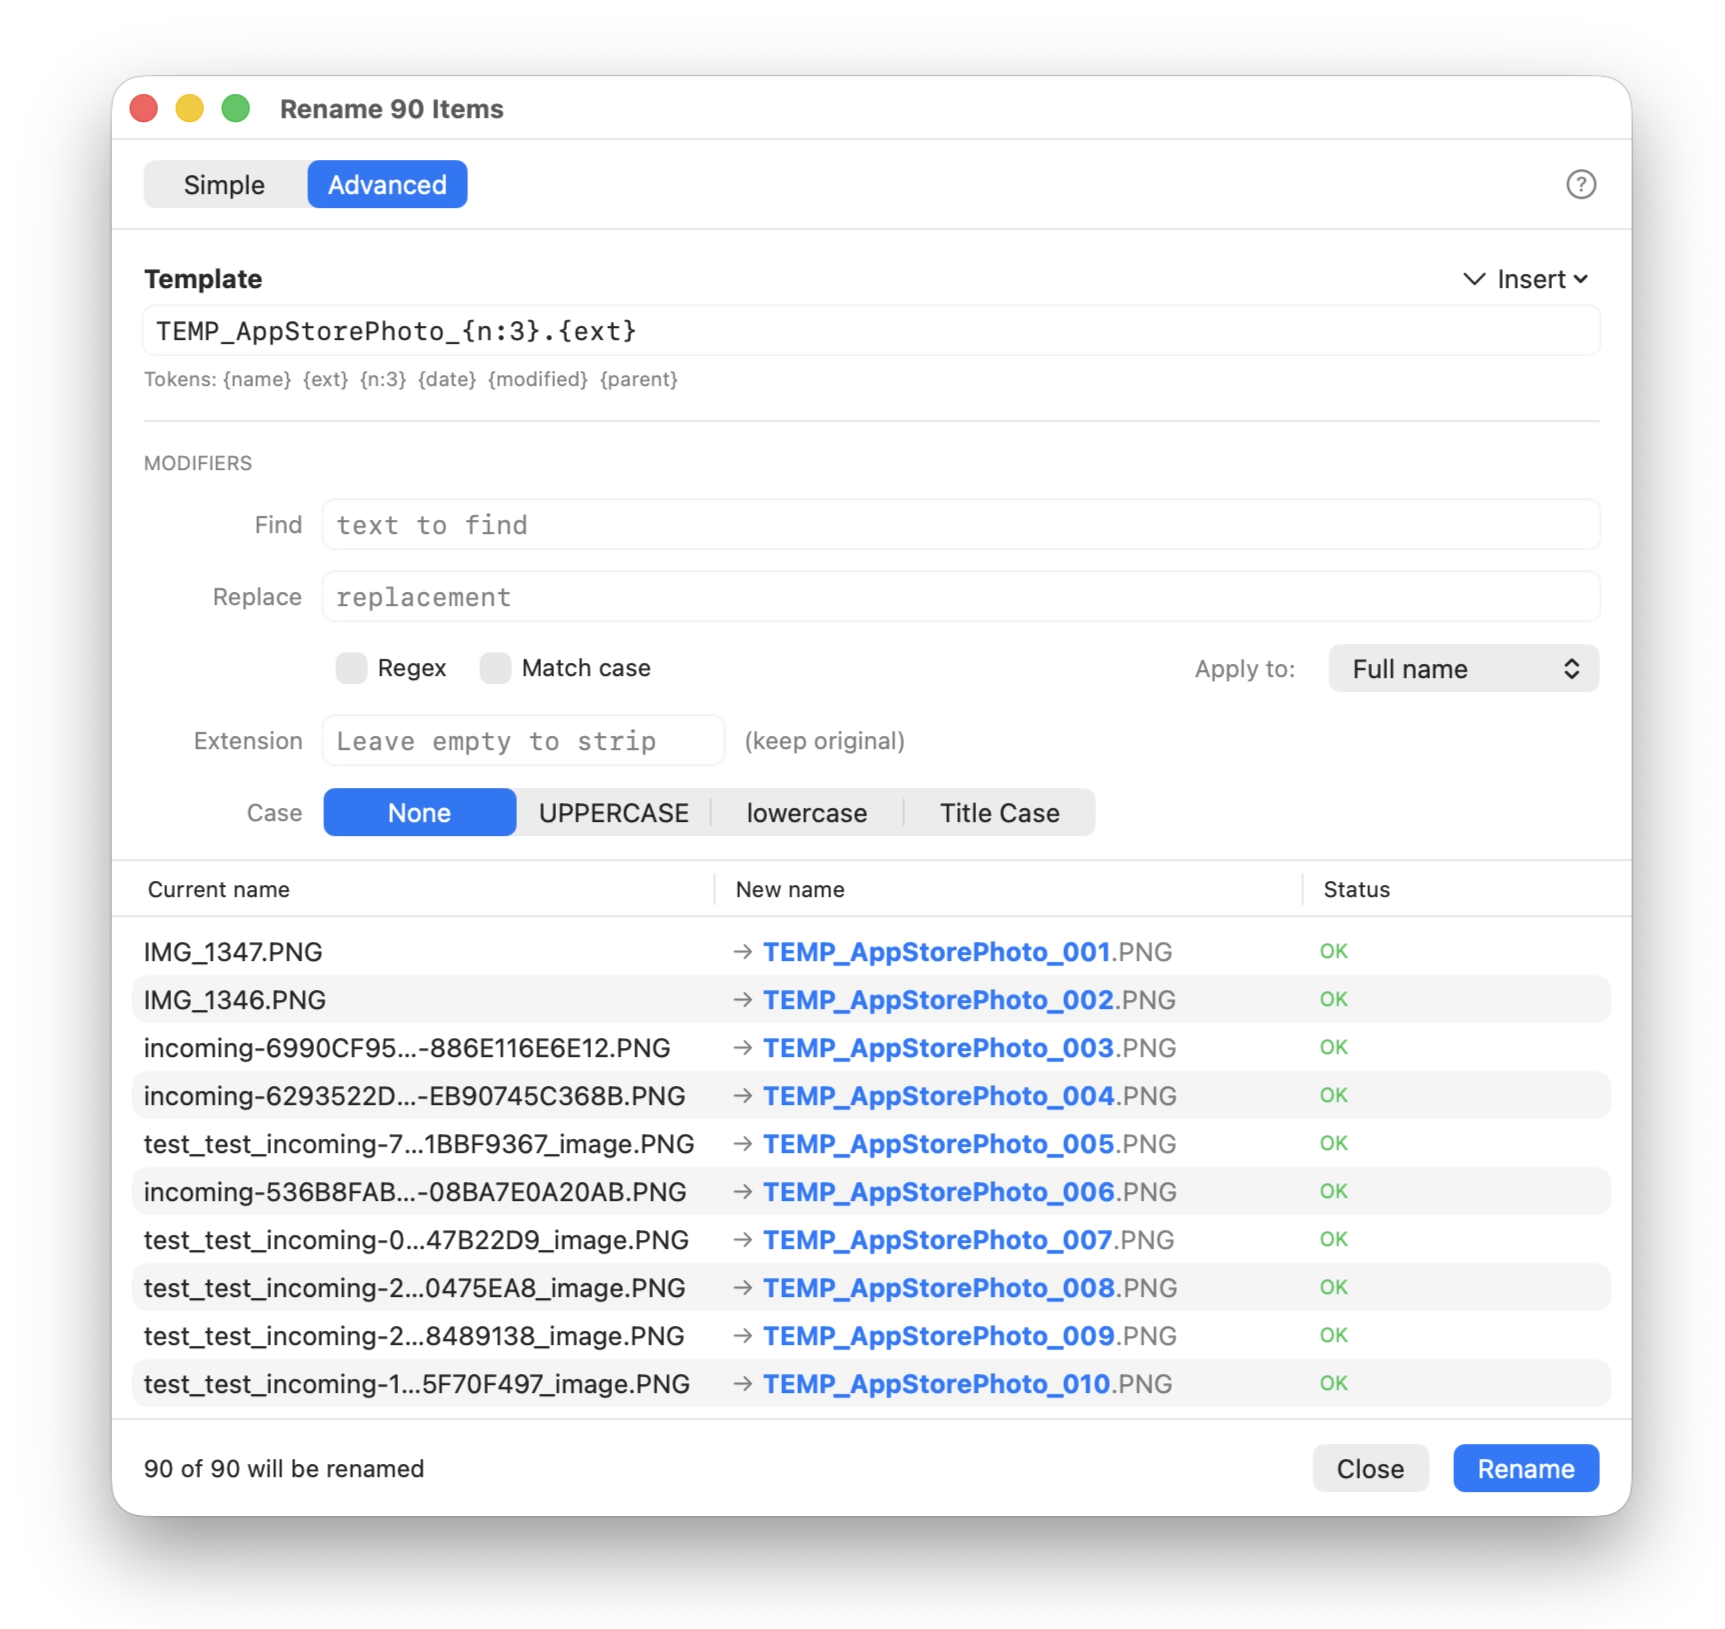Screen dimensions: 1725x1629
Task: Click the red close window button
Action: click(144, 109)
